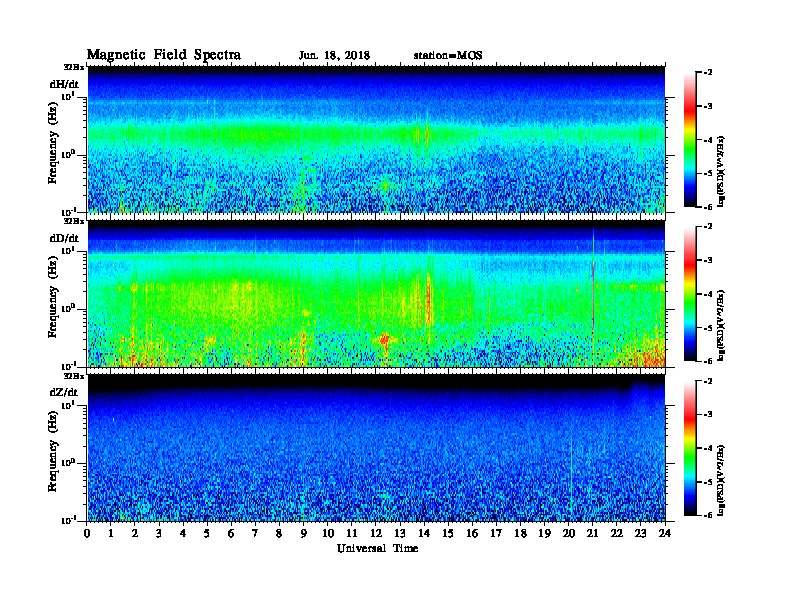This screenshot has width=792, height=612.
Task: Click the red patch near 12.5 UT in dD/dt
Action: [385, 340]
